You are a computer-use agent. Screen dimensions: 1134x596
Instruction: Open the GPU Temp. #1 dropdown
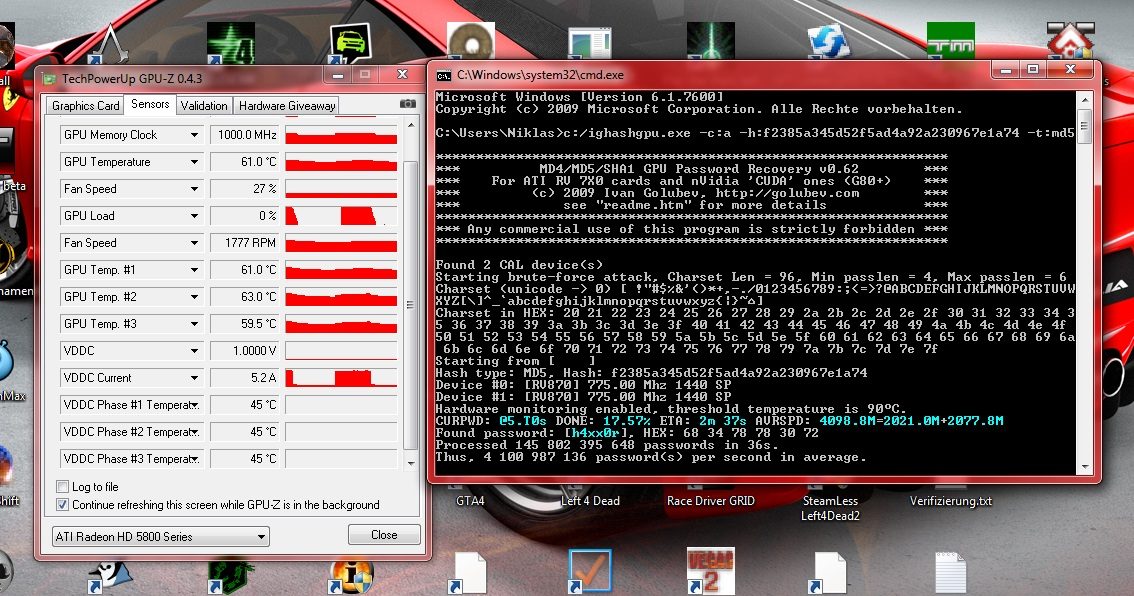click(x=194, y=270)
